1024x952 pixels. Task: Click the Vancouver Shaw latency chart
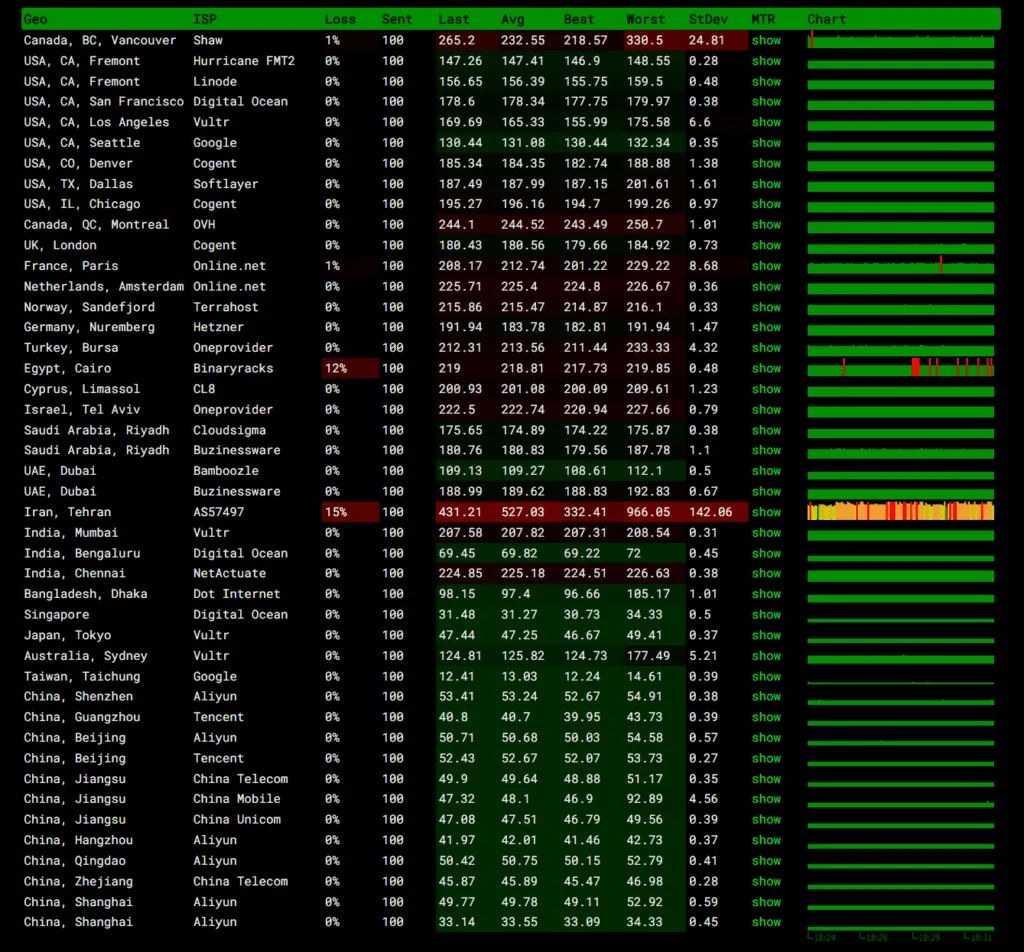(x=901, y=40)
